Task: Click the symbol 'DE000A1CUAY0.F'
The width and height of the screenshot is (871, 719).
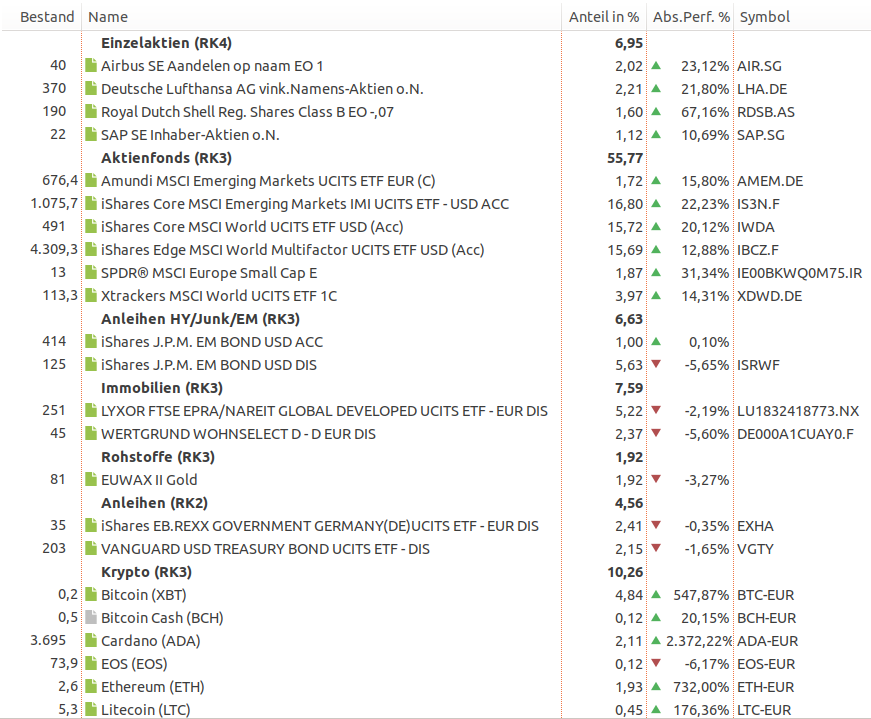Action: click(x=795, y=434)
